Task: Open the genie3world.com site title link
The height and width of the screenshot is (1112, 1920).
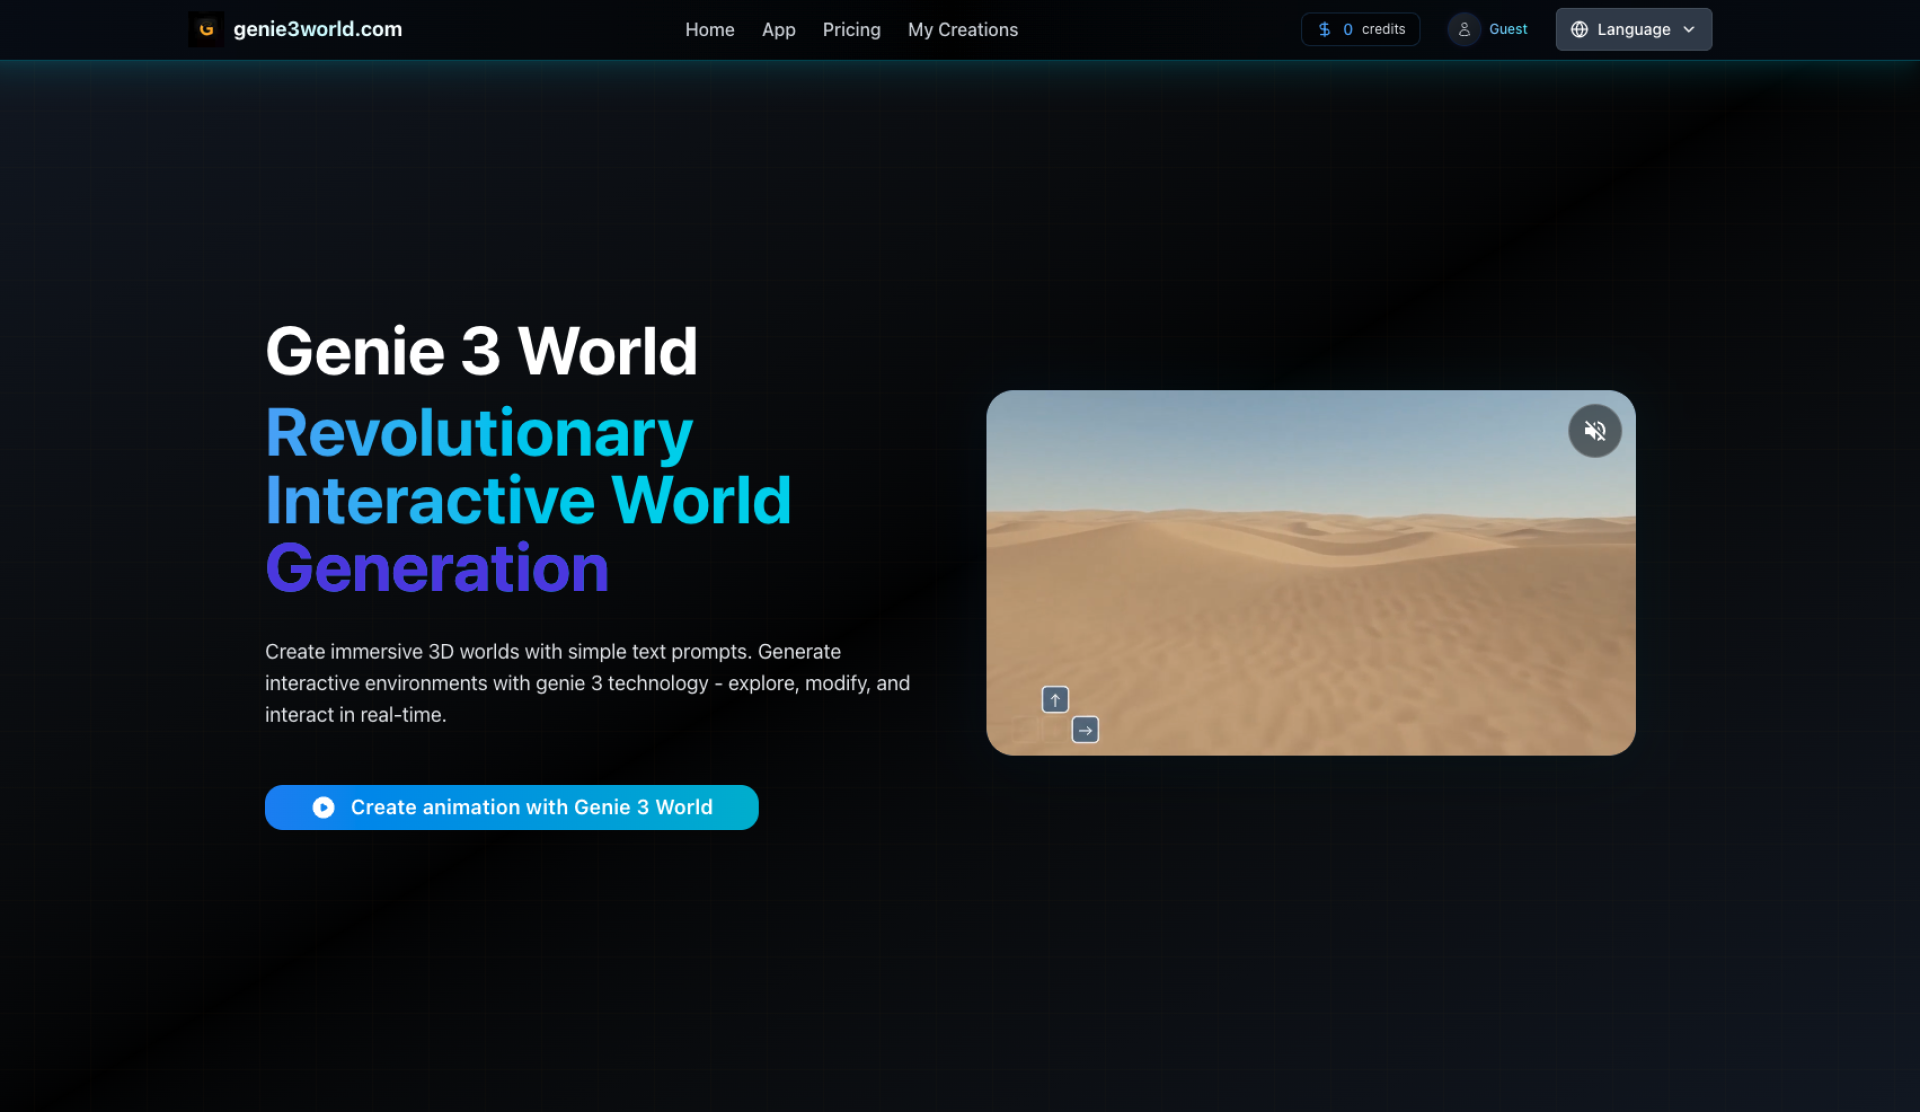Action: pos(317,30)
